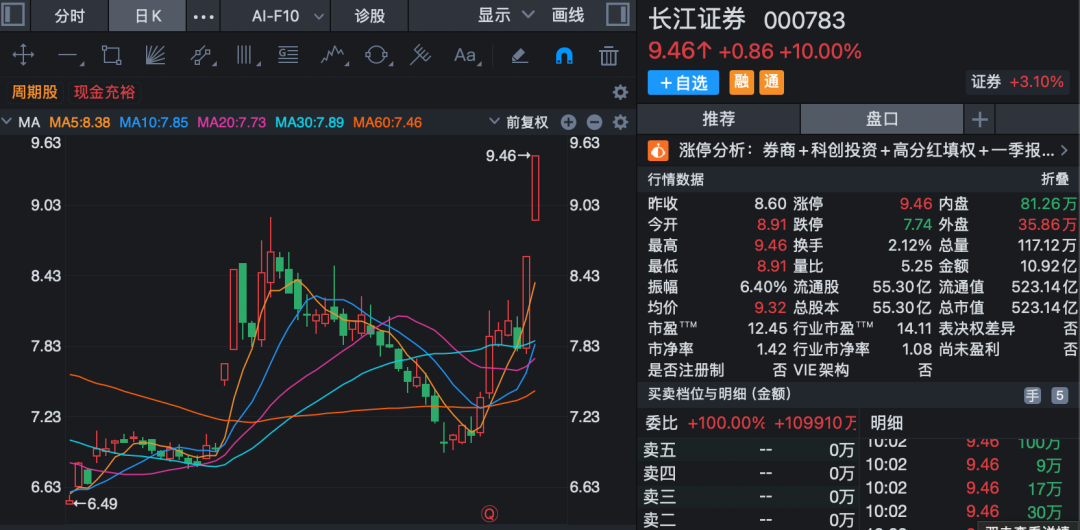Select the move crosshair drawing tool
The width and height of the screenshot is (1080, 530).
[x=23, y=55]
